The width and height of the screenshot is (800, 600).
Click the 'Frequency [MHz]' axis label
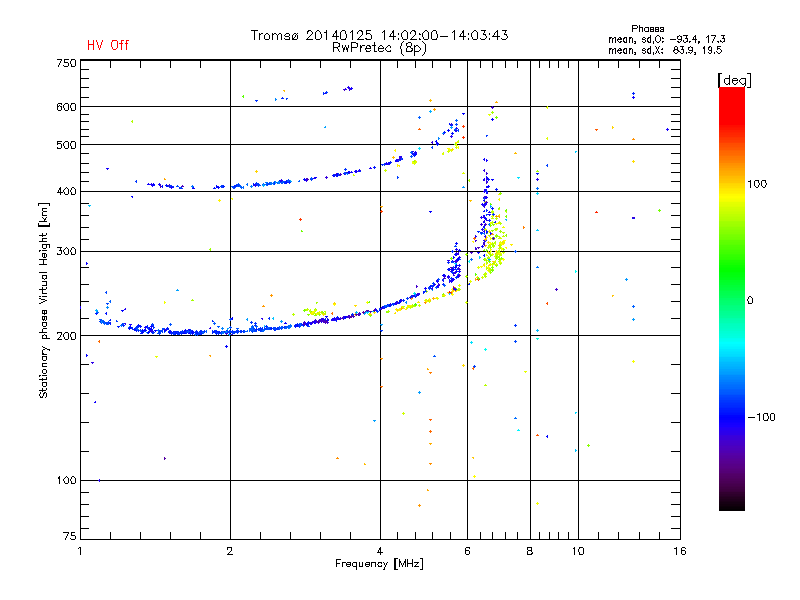pos(379,564)
